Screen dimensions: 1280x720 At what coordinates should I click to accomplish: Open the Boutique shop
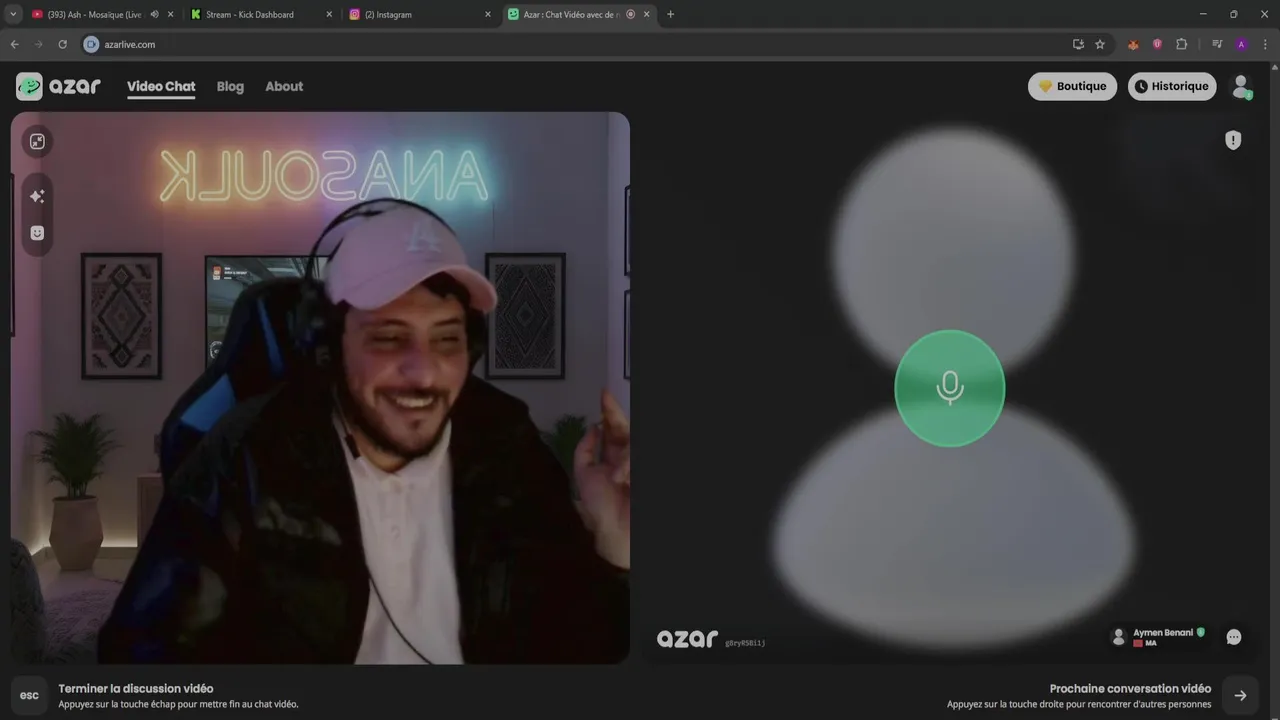point(1072,86)
